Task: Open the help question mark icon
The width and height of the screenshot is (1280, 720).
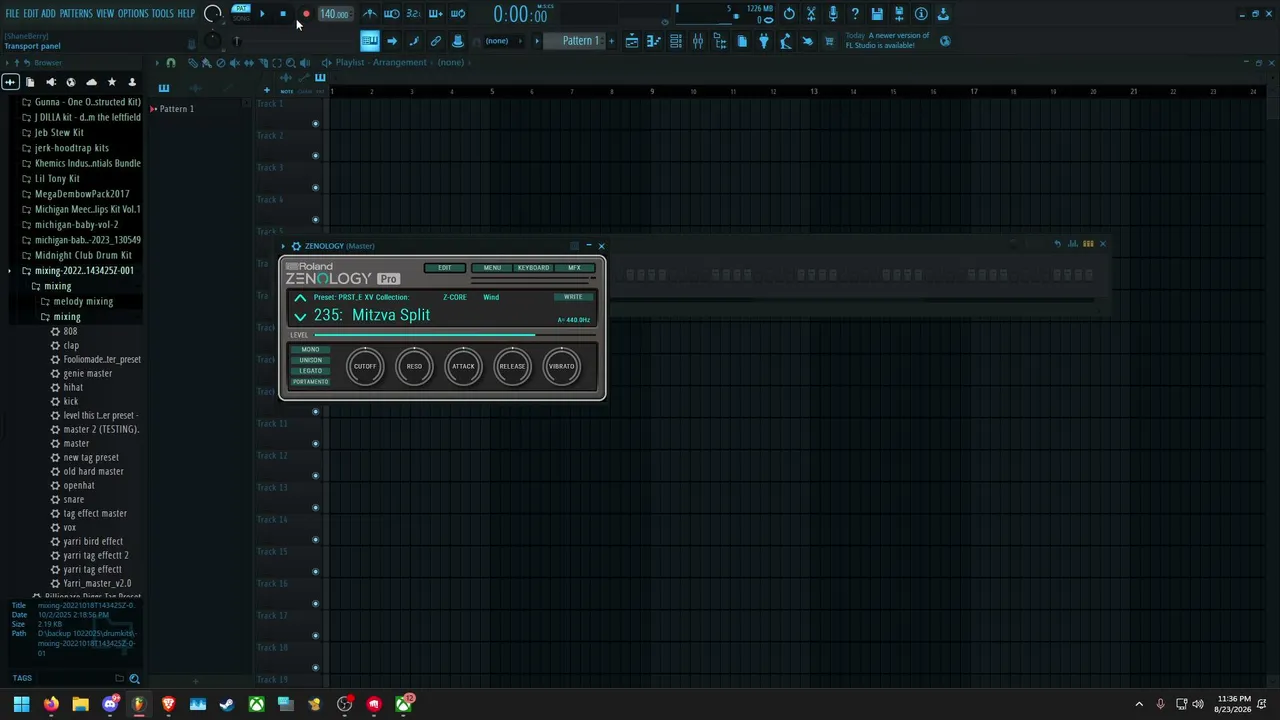Action: click(855, 14)
